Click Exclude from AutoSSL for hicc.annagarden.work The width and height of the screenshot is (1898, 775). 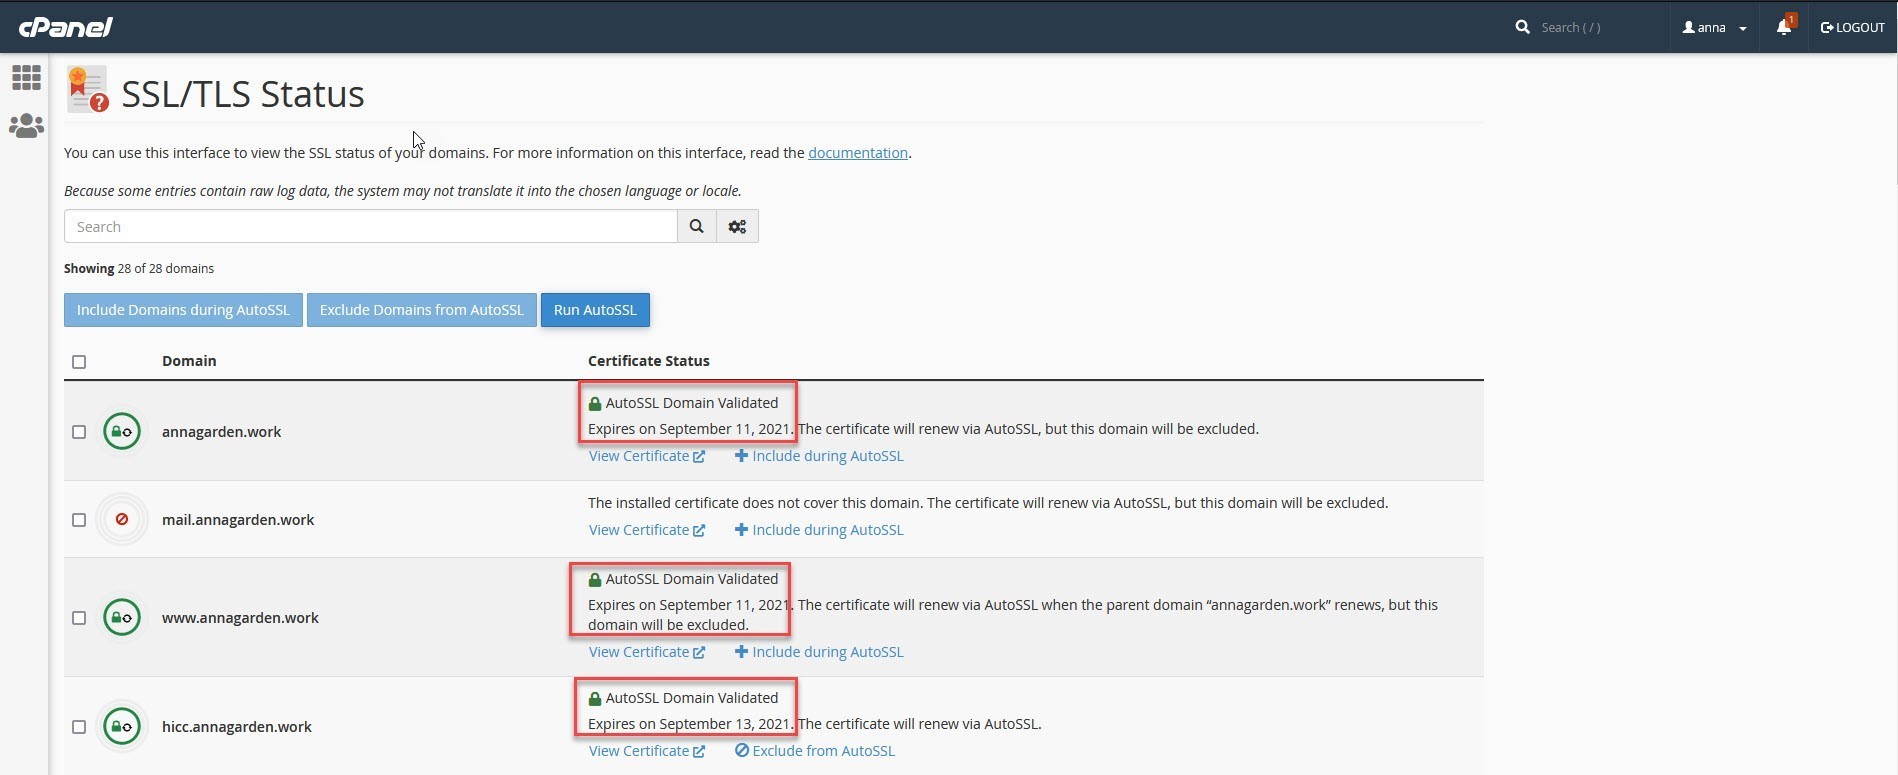(x=815, y=751)
